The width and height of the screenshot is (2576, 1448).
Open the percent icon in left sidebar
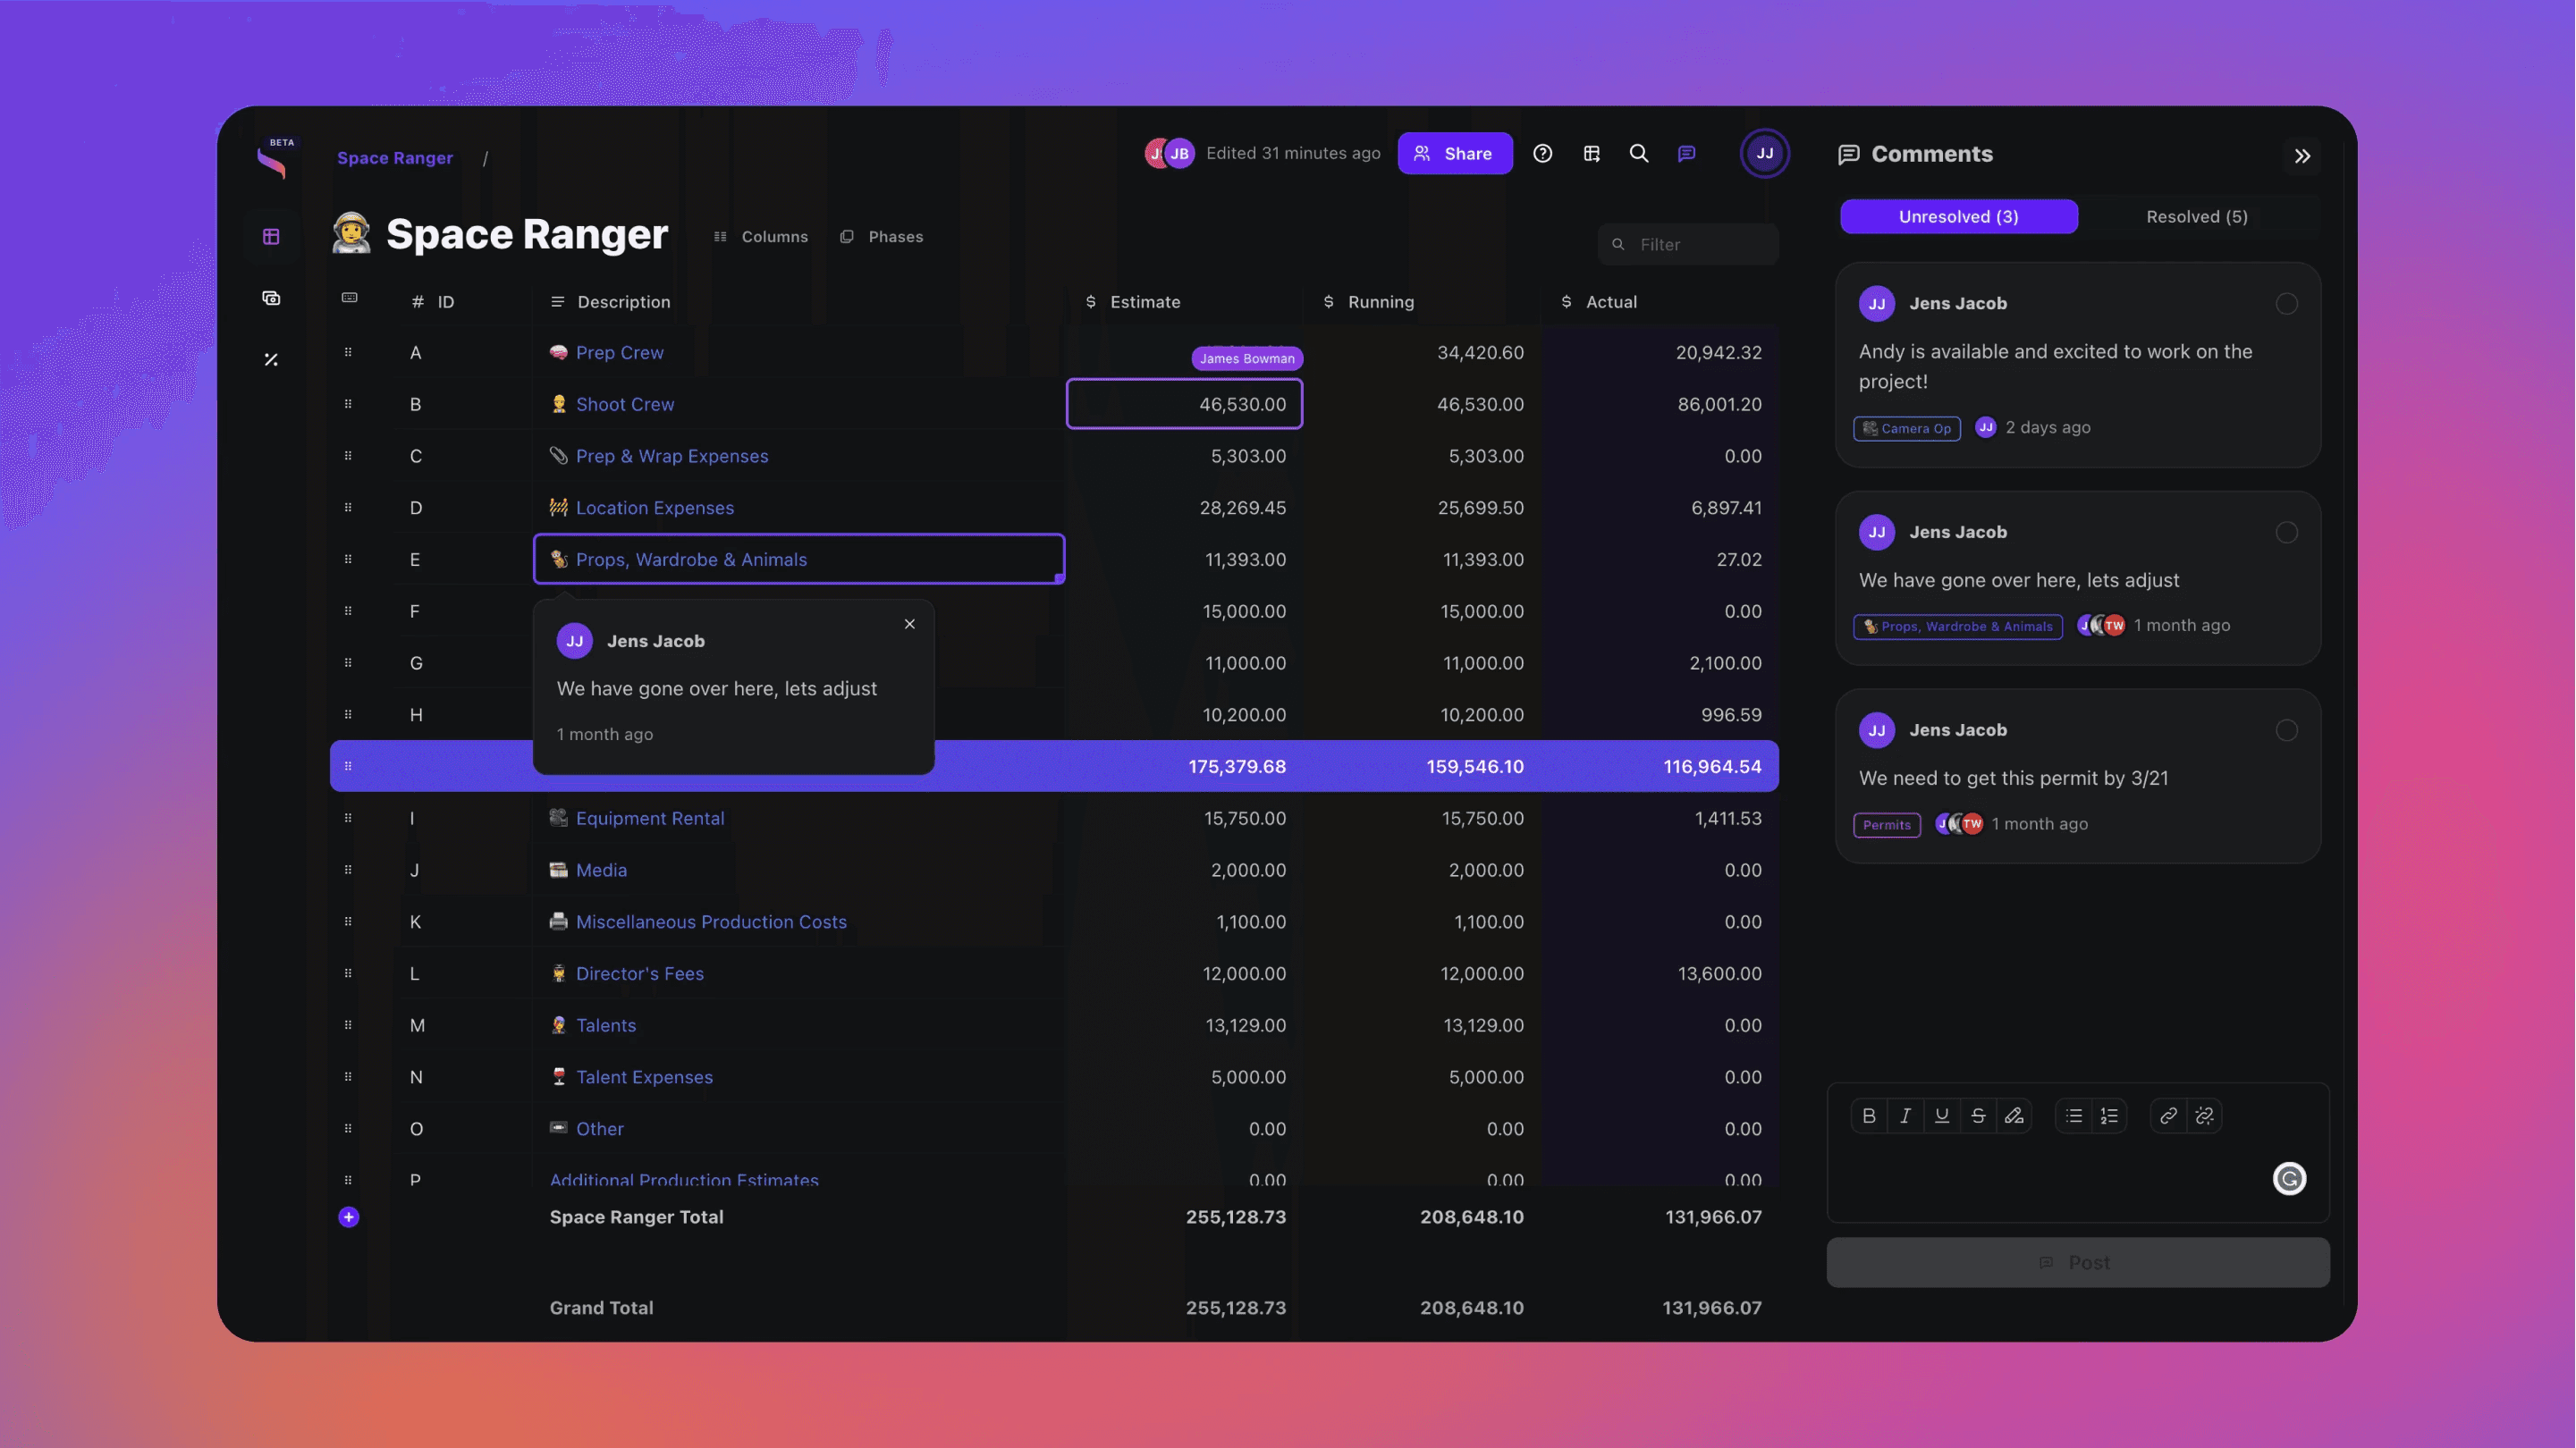(x=270, y=359)
